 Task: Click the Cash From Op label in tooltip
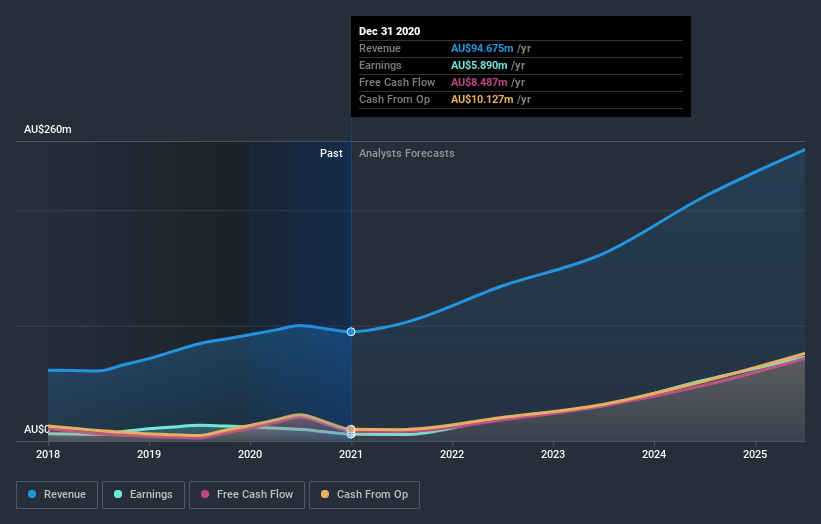pos(395,99)
